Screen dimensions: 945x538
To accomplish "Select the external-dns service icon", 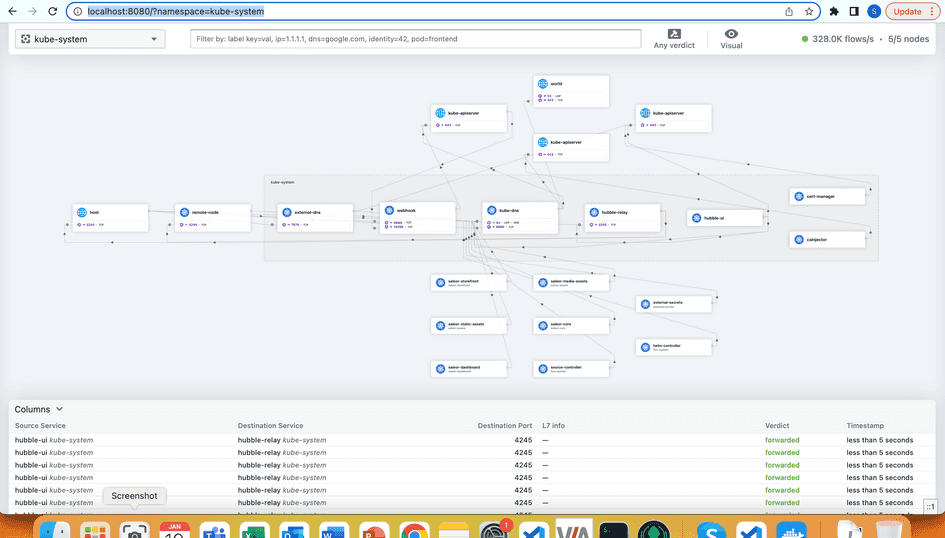I will coord(285,212).
